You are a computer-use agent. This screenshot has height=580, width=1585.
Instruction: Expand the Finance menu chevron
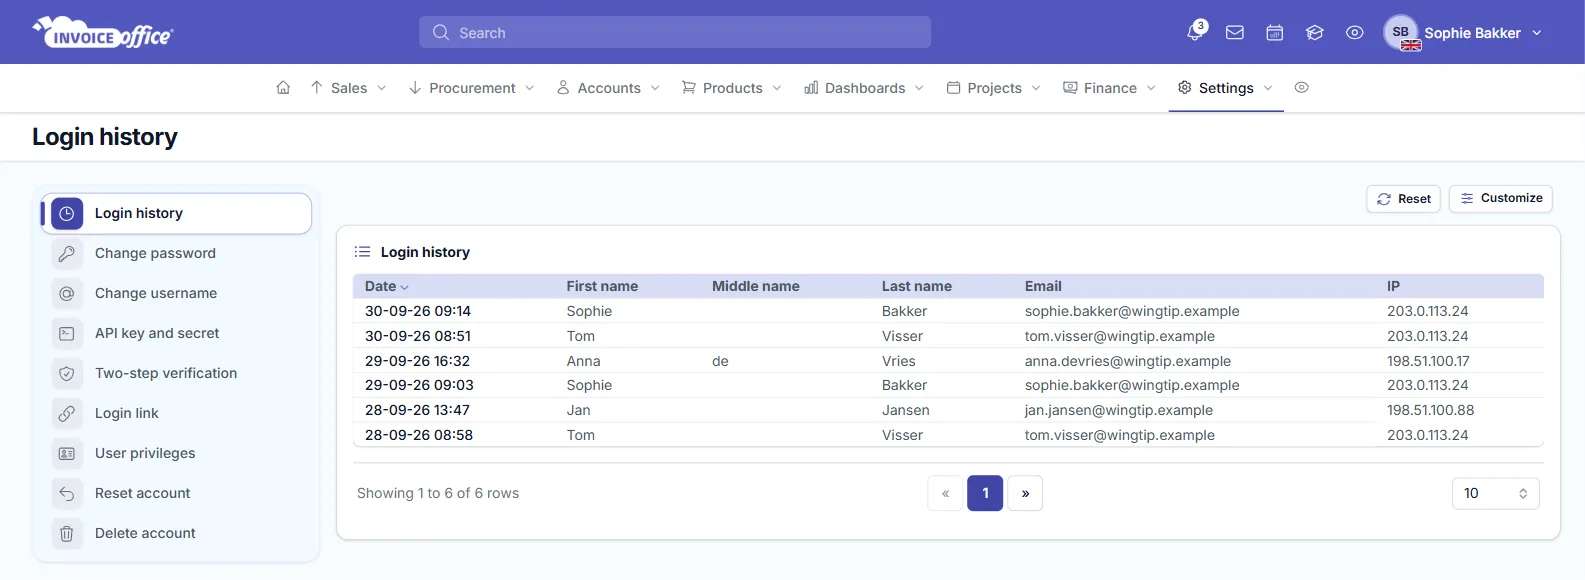pyautogui.click(x=1151, y=88)
